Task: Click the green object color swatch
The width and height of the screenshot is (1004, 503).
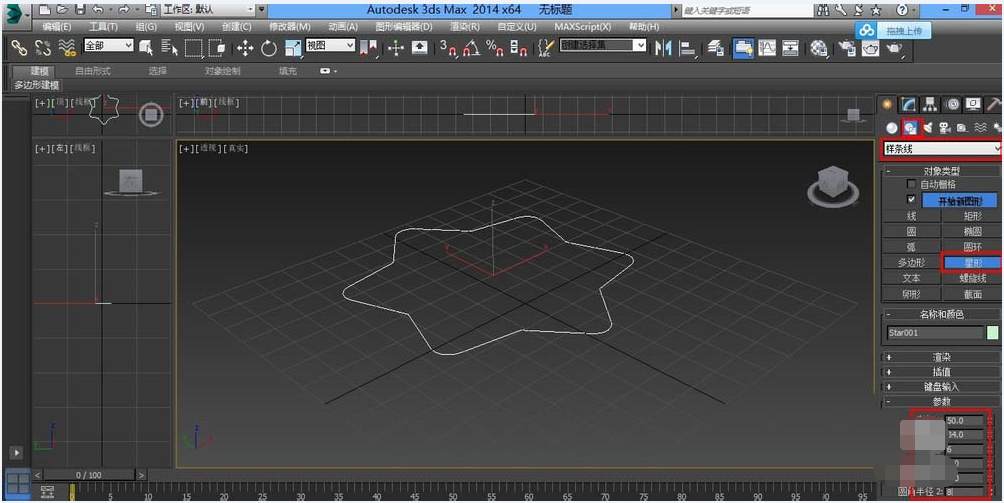Action: click(992, 333)
